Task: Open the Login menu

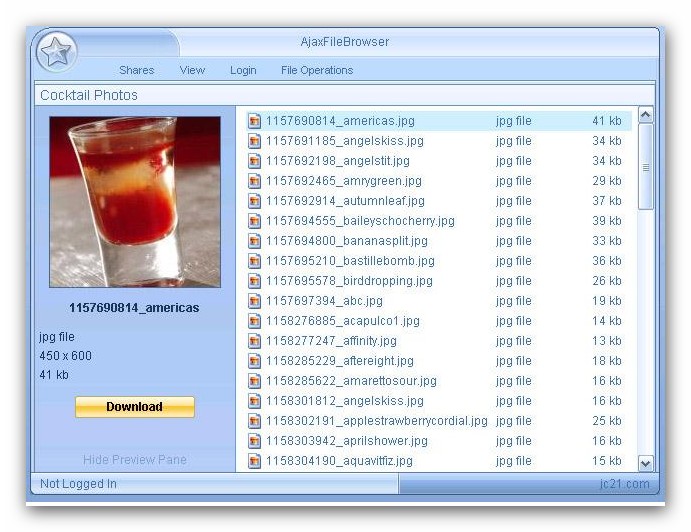Action: click(x=243, y=70)
